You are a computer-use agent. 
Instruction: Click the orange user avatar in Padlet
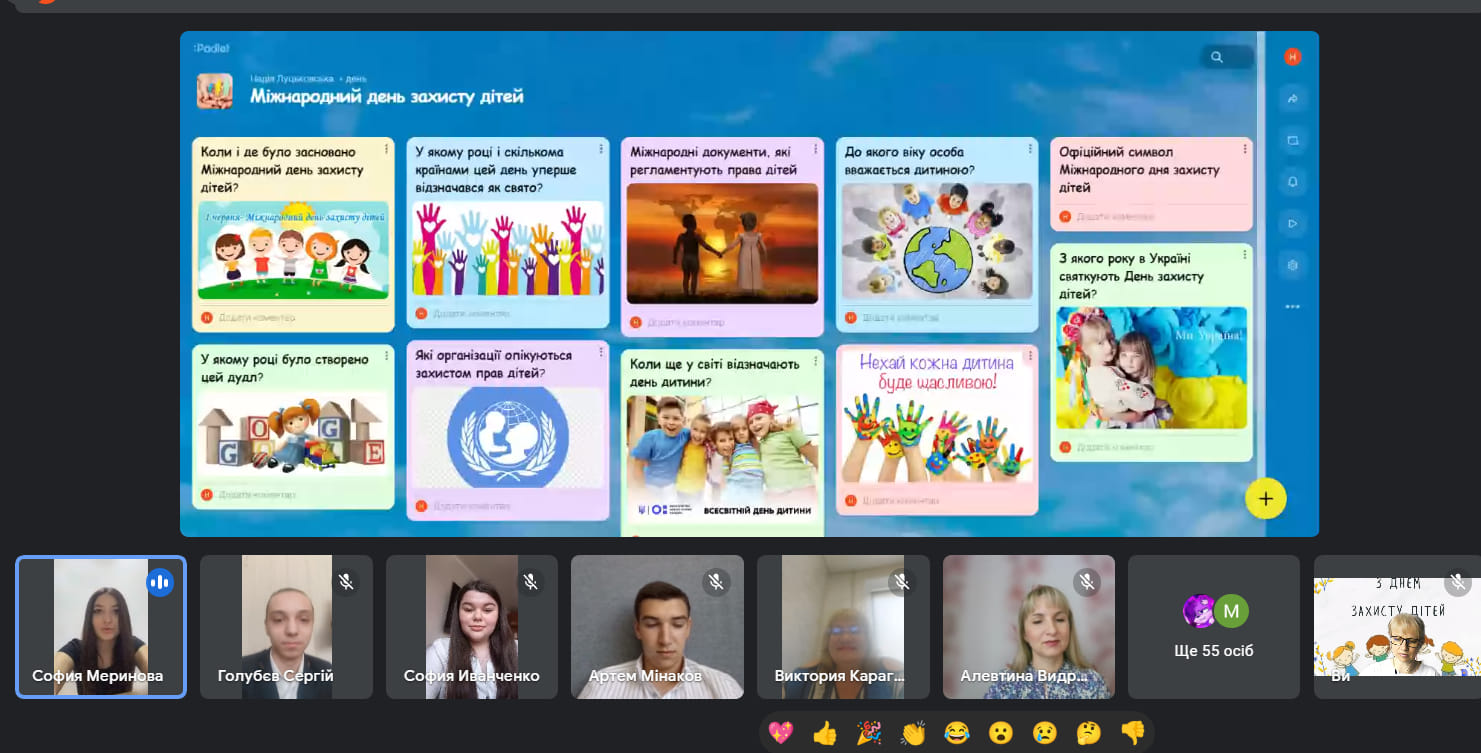click(1292, 57)
